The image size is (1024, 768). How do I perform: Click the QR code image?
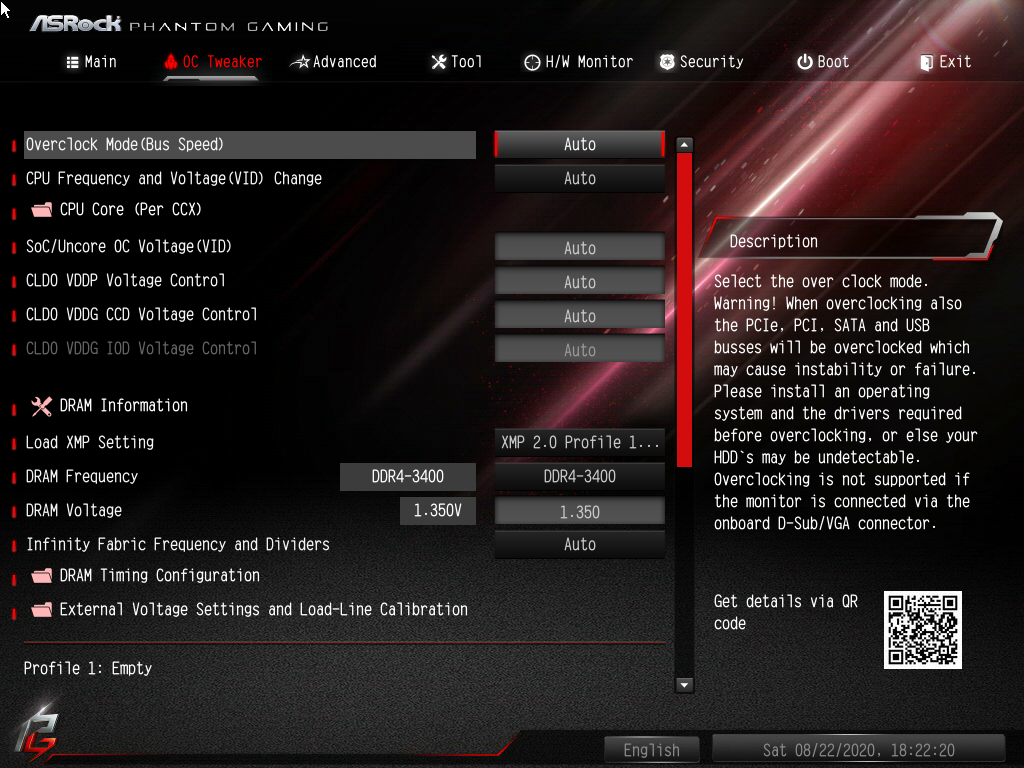coord(923,630)
